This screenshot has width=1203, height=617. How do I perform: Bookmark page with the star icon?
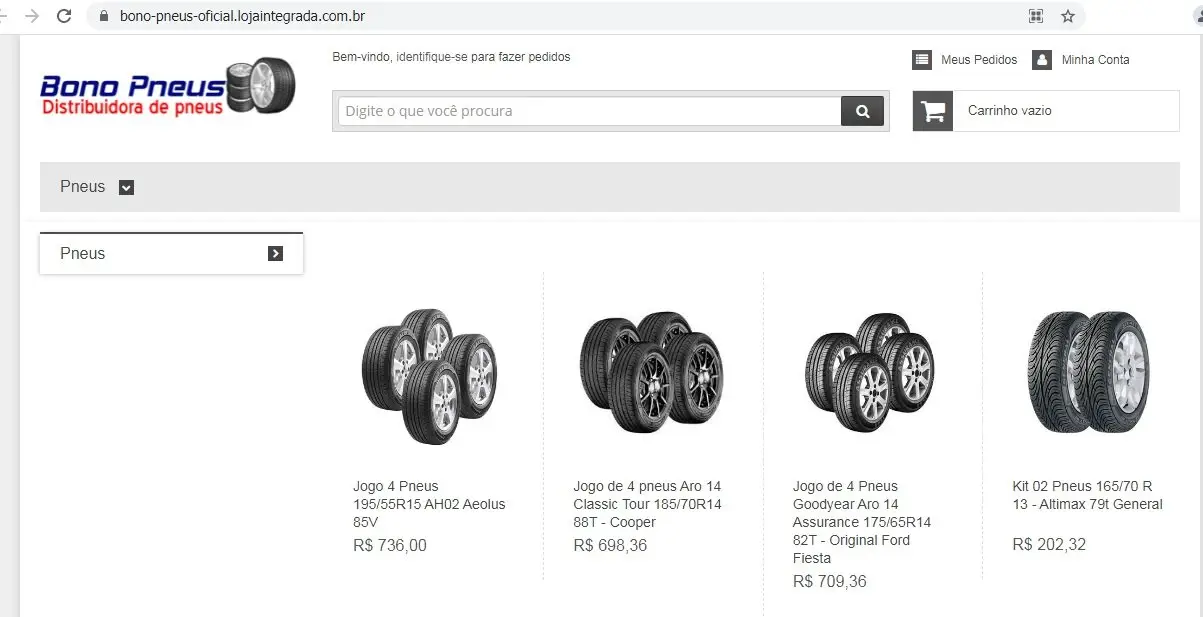[1068, 16]
